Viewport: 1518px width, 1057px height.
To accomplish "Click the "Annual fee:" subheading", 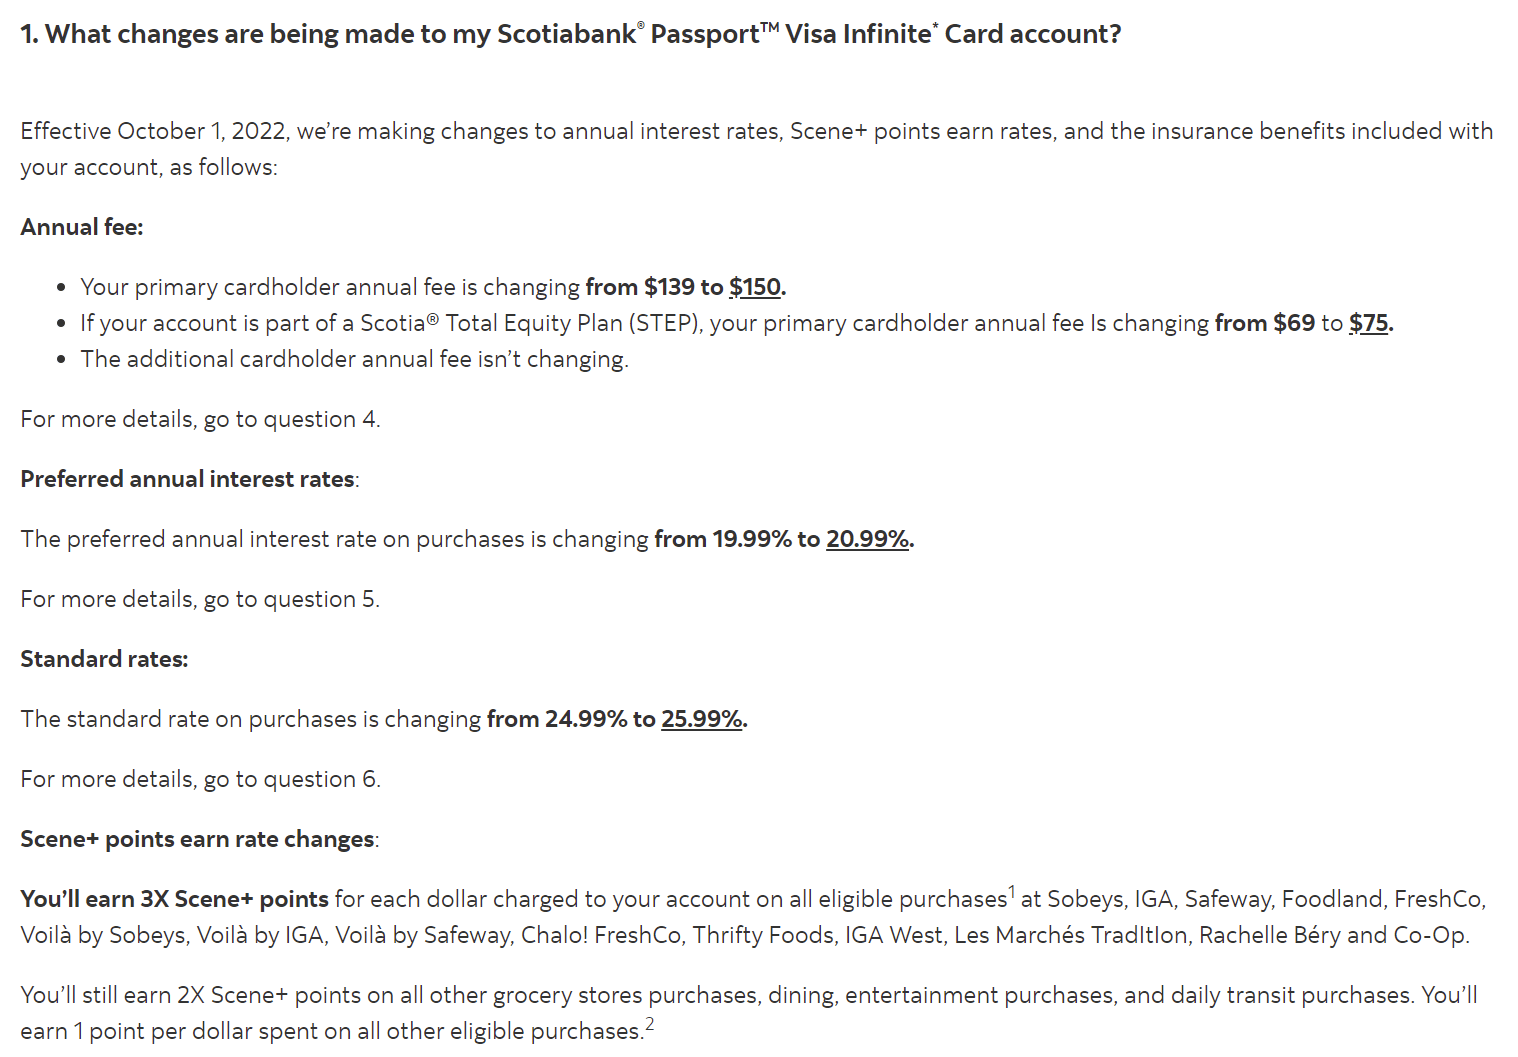I will (82, 227).
